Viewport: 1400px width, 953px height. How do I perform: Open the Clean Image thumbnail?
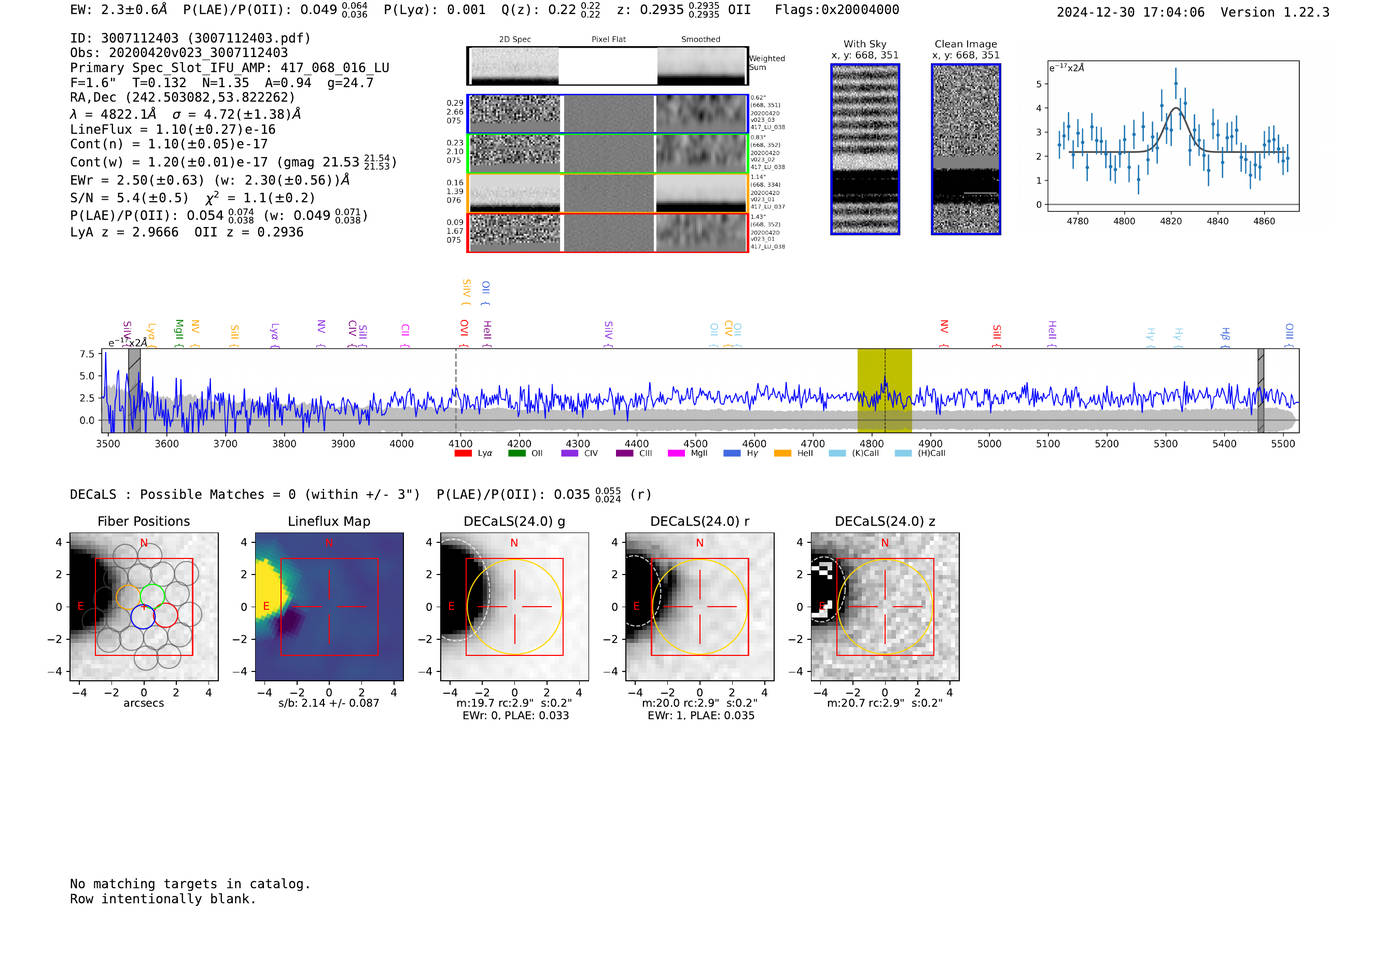[966, 149]
